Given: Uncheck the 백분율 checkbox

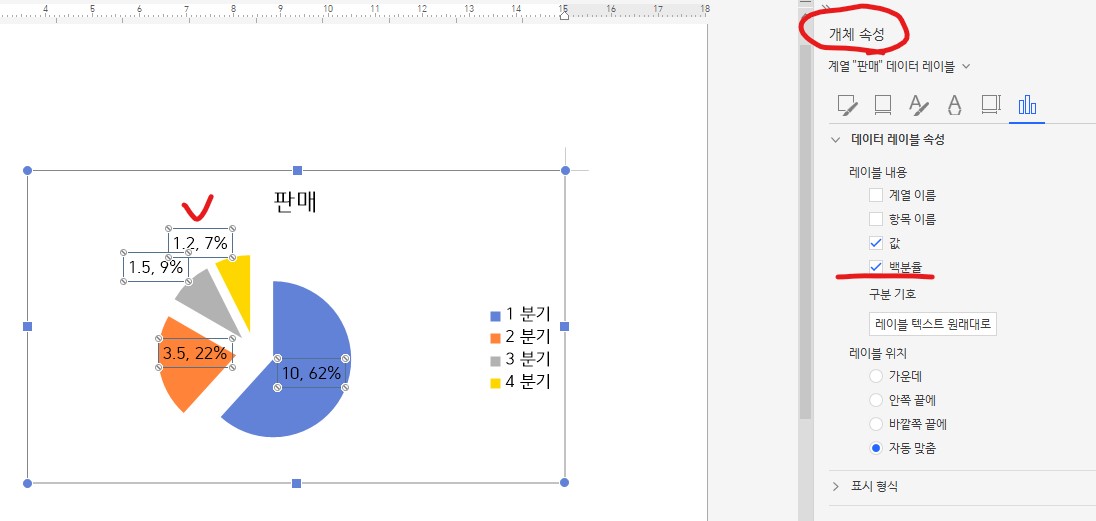Looking at the screenshot, I should (x=876, y=266).
